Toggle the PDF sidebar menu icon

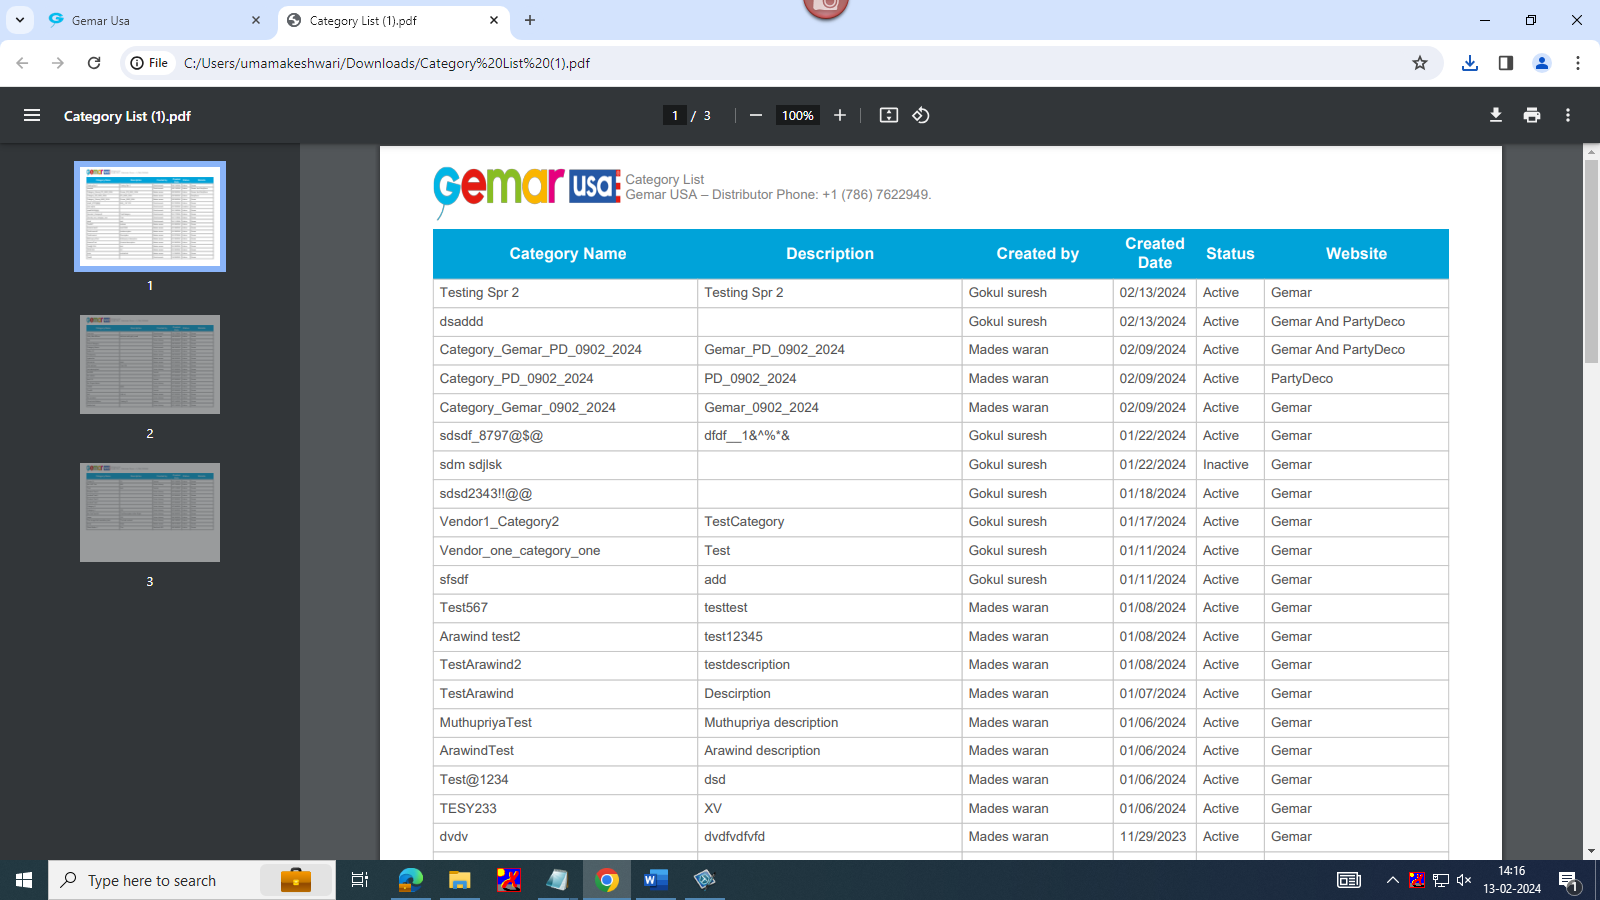pos(32,115)
